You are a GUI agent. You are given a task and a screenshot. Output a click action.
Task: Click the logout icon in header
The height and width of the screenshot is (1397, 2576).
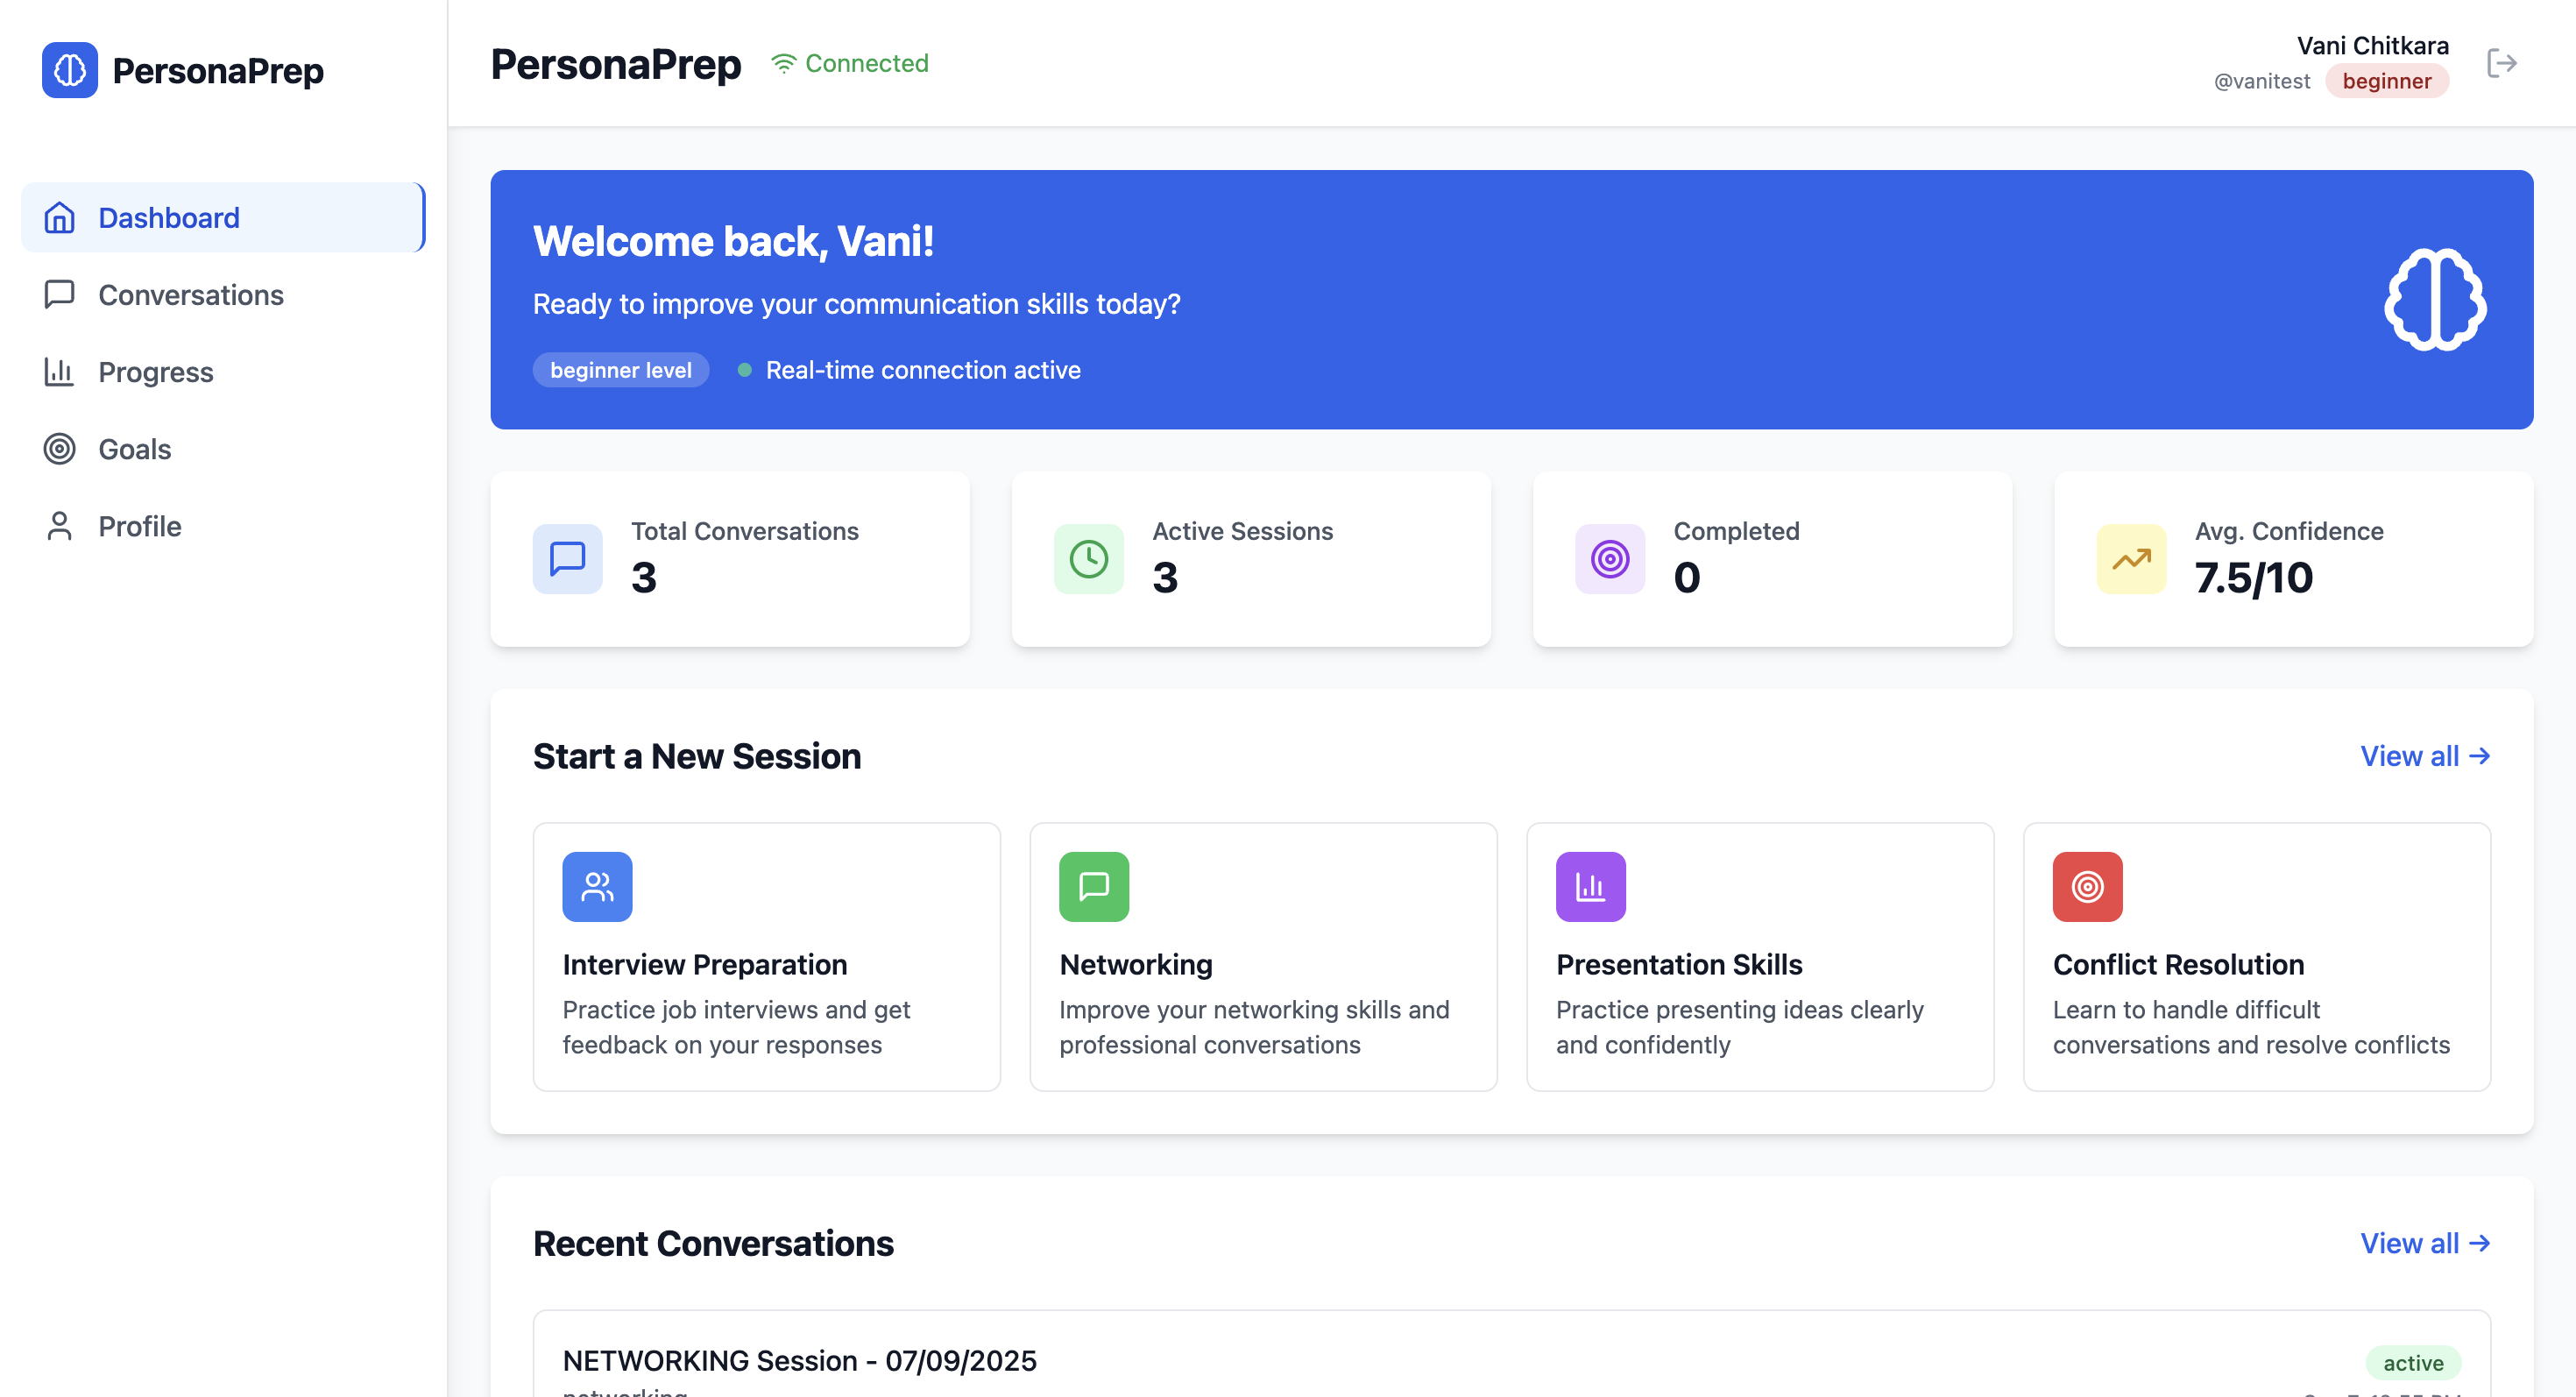(x=2501, y=63)
